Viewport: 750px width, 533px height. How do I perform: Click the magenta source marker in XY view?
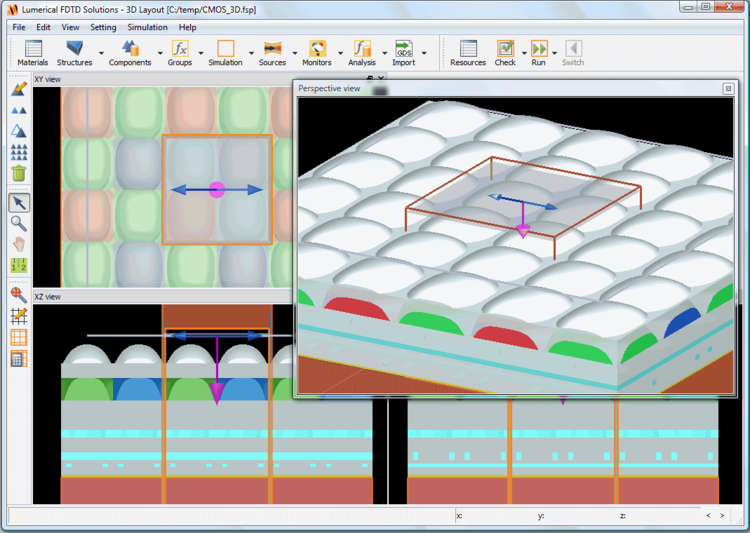tap(216, 189)
